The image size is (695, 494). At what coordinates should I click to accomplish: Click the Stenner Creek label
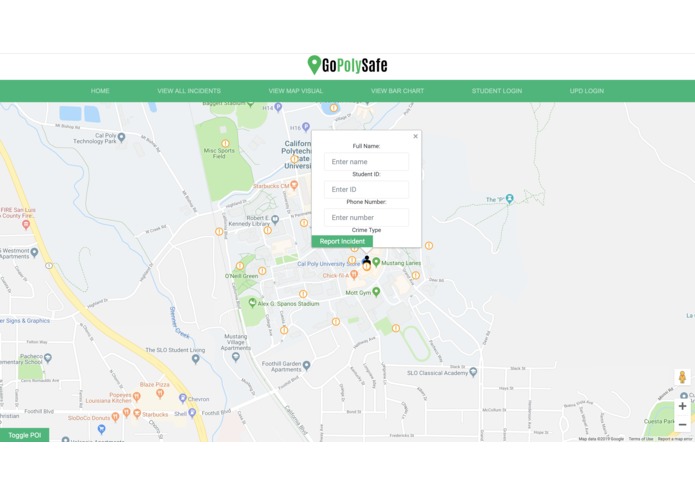(x=180, y=323)
